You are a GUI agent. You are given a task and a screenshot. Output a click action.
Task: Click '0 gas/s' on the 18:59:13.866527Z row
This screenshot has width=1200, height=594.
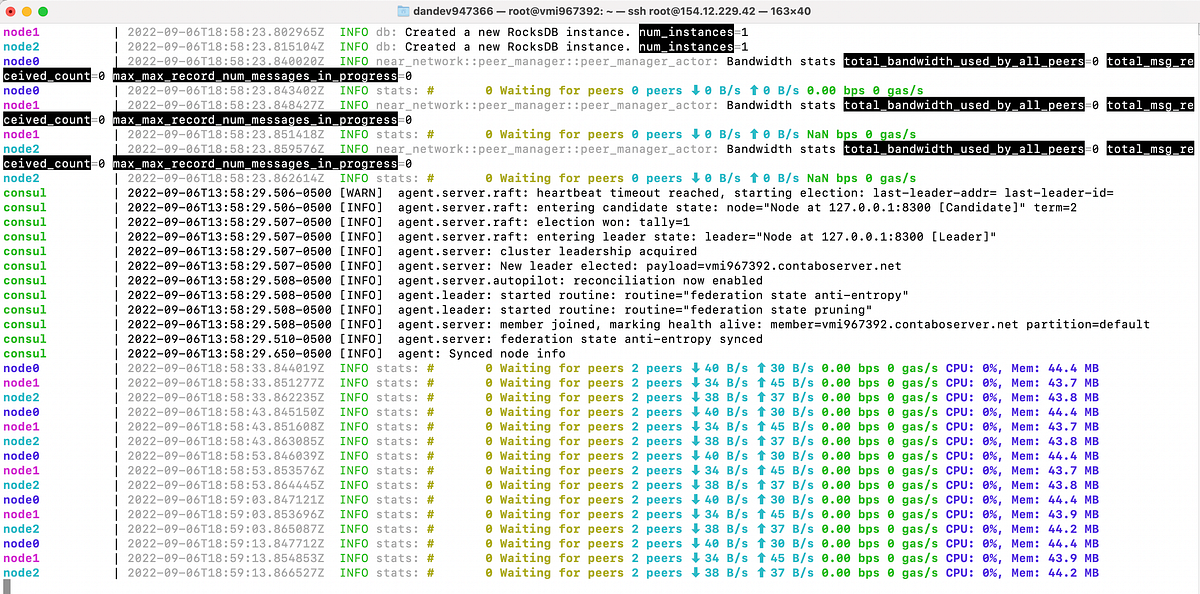tap(914, 572)
